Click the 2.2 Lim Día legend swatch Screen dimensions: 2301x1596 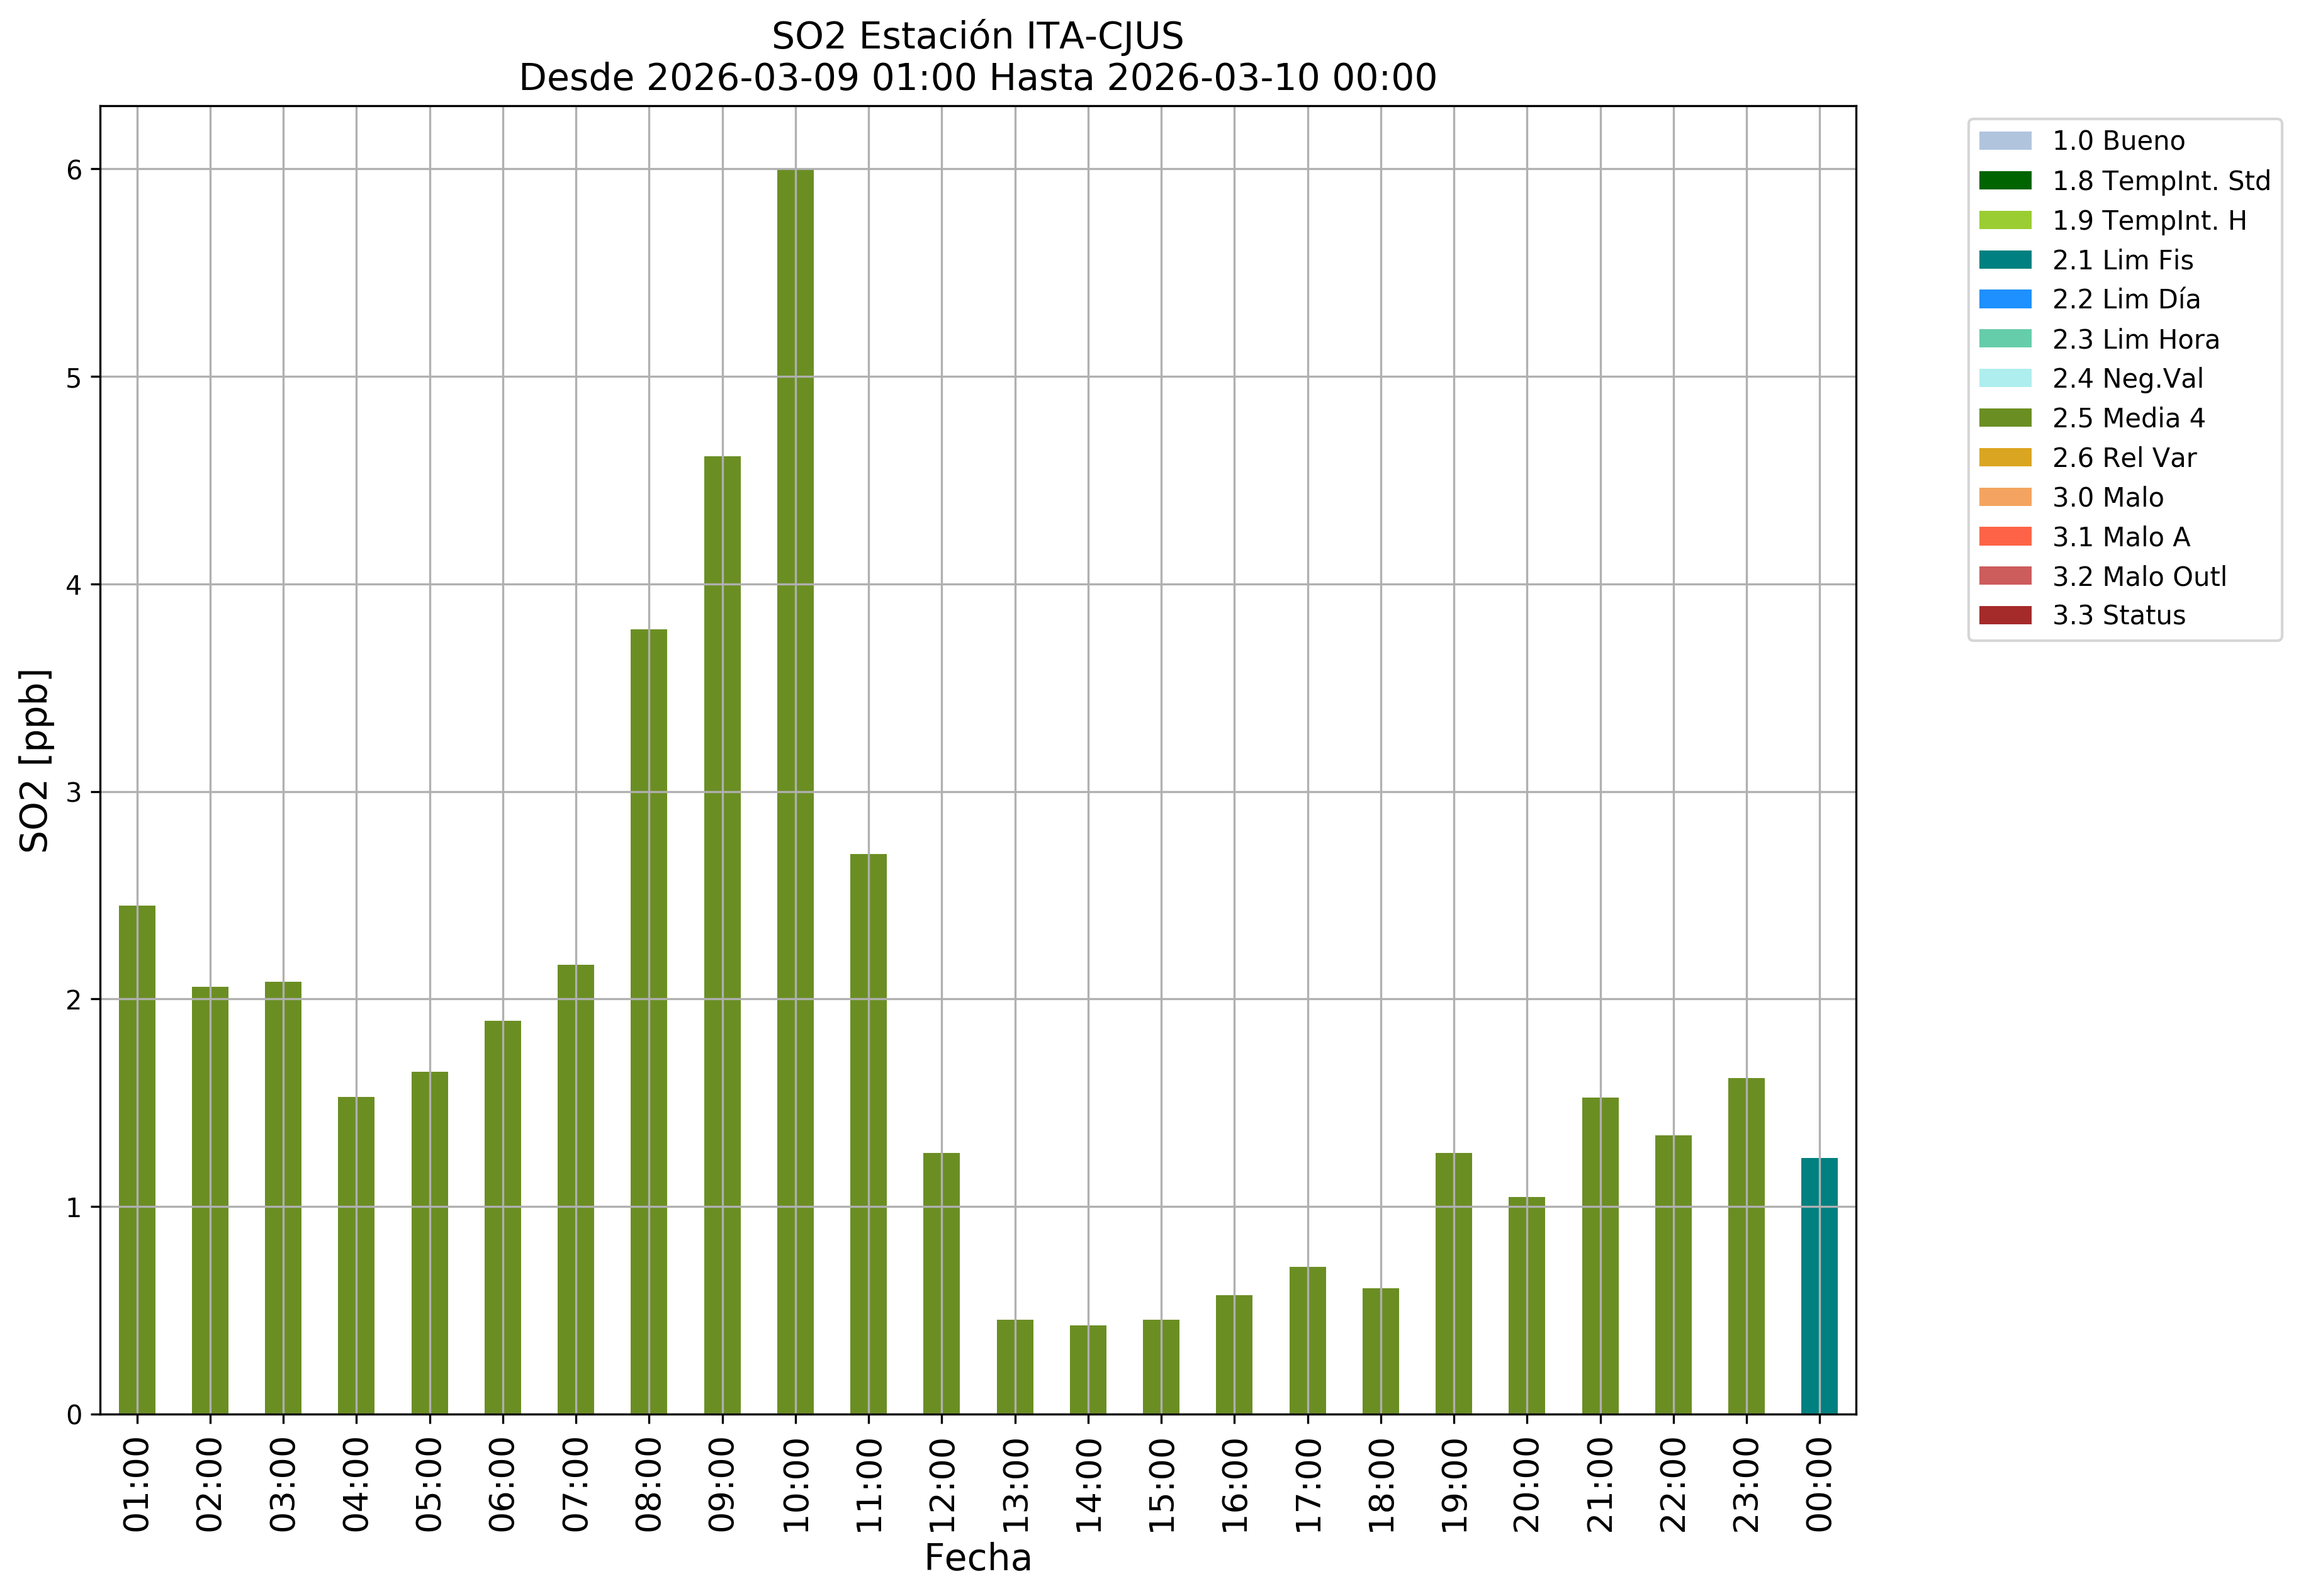click(x=2004, y=299)
